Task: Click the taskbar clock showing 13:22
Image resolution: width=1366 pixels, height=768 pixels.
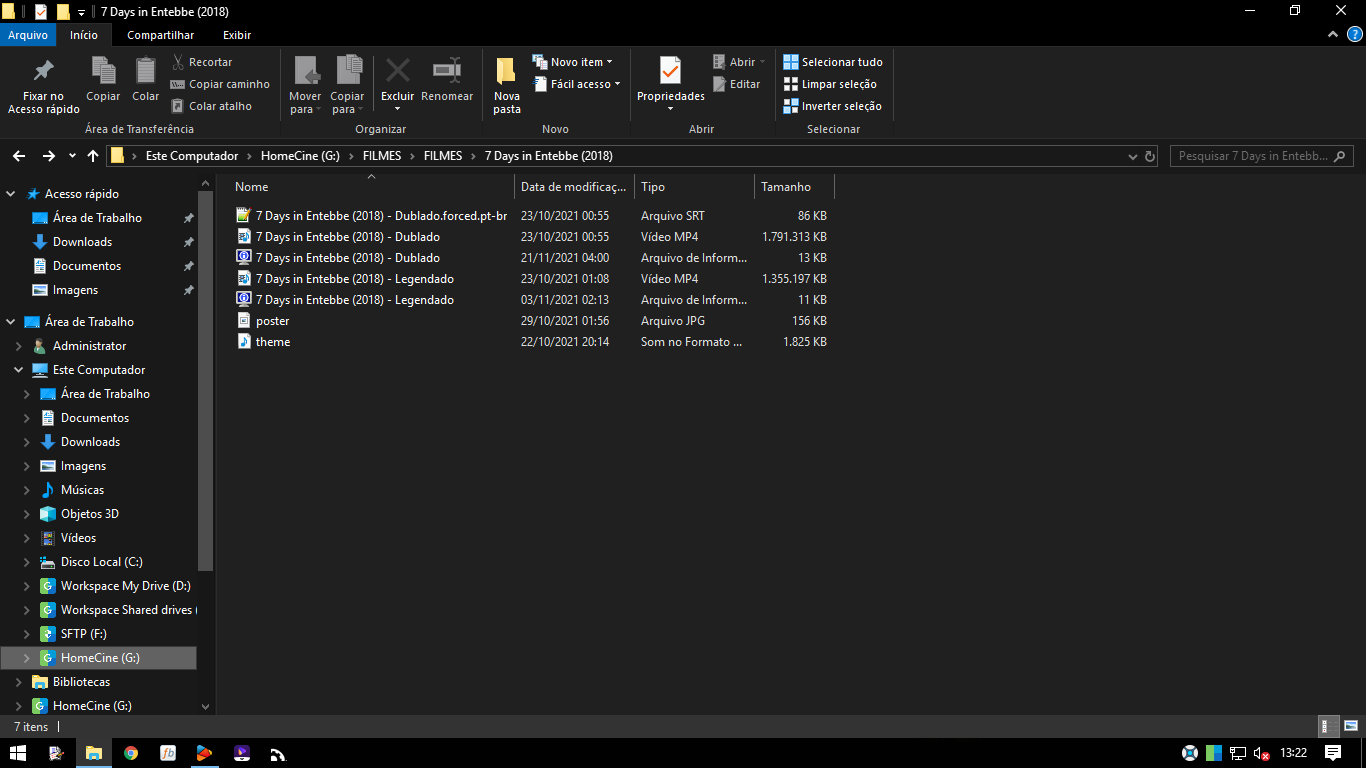Action: click(x=1294, y=753)
